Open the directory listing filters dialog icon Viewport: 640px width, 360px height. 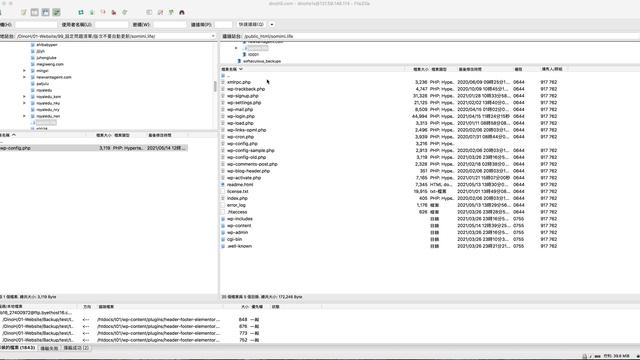[149, 12]
